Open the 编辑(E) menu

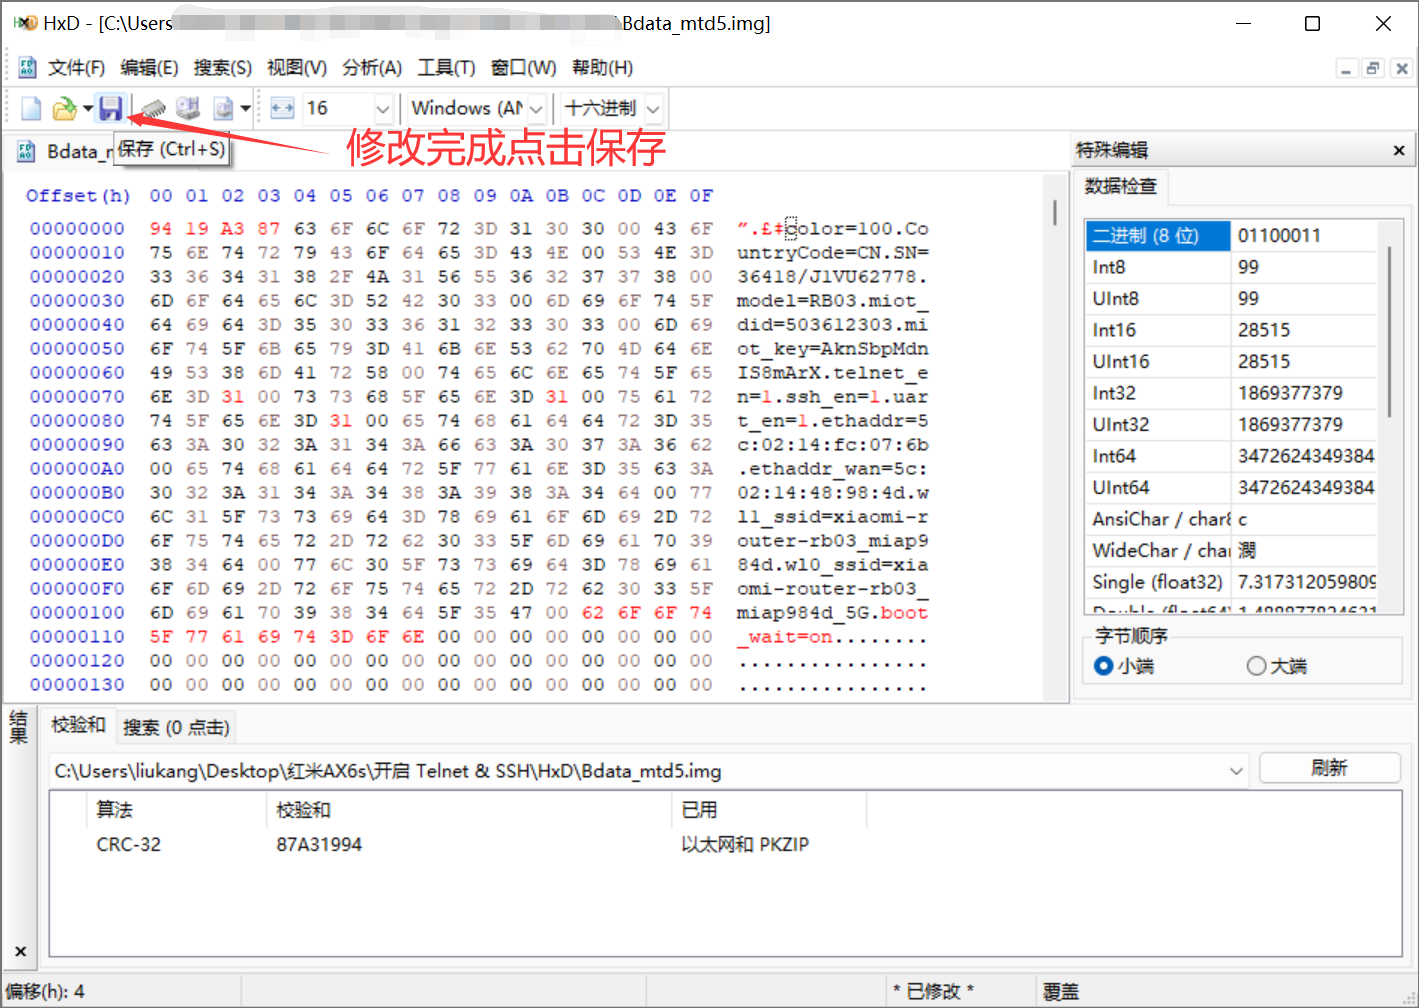click(x=149, y=67)
